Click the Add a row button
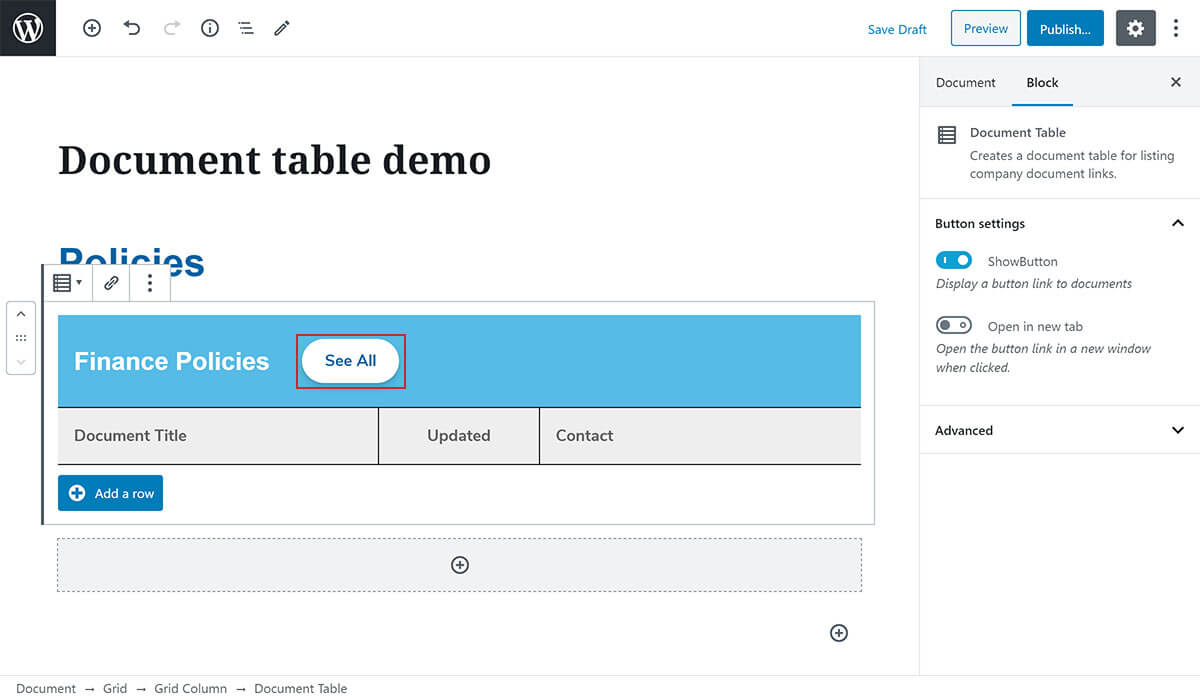This screenshot has width=1200, height=700. point(110,493)
